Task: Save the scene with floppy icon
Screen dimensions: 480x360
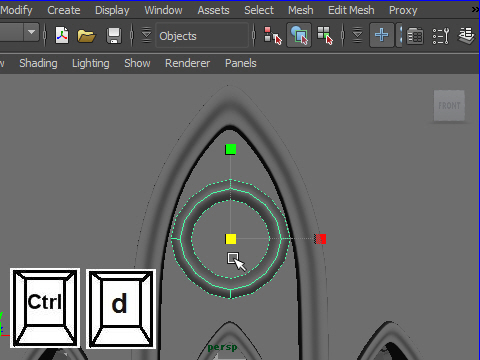Action: pyautogui.click(x=114, y=36)
